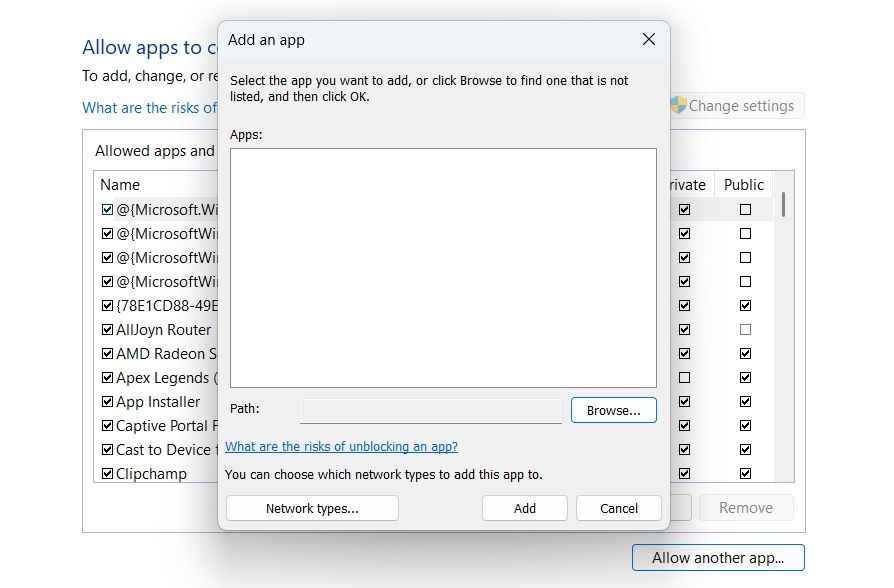This screenshot has height=588, width=894.
Task: Toggle the AMD Radeon name checkbox
Action: tap(107, 354)
